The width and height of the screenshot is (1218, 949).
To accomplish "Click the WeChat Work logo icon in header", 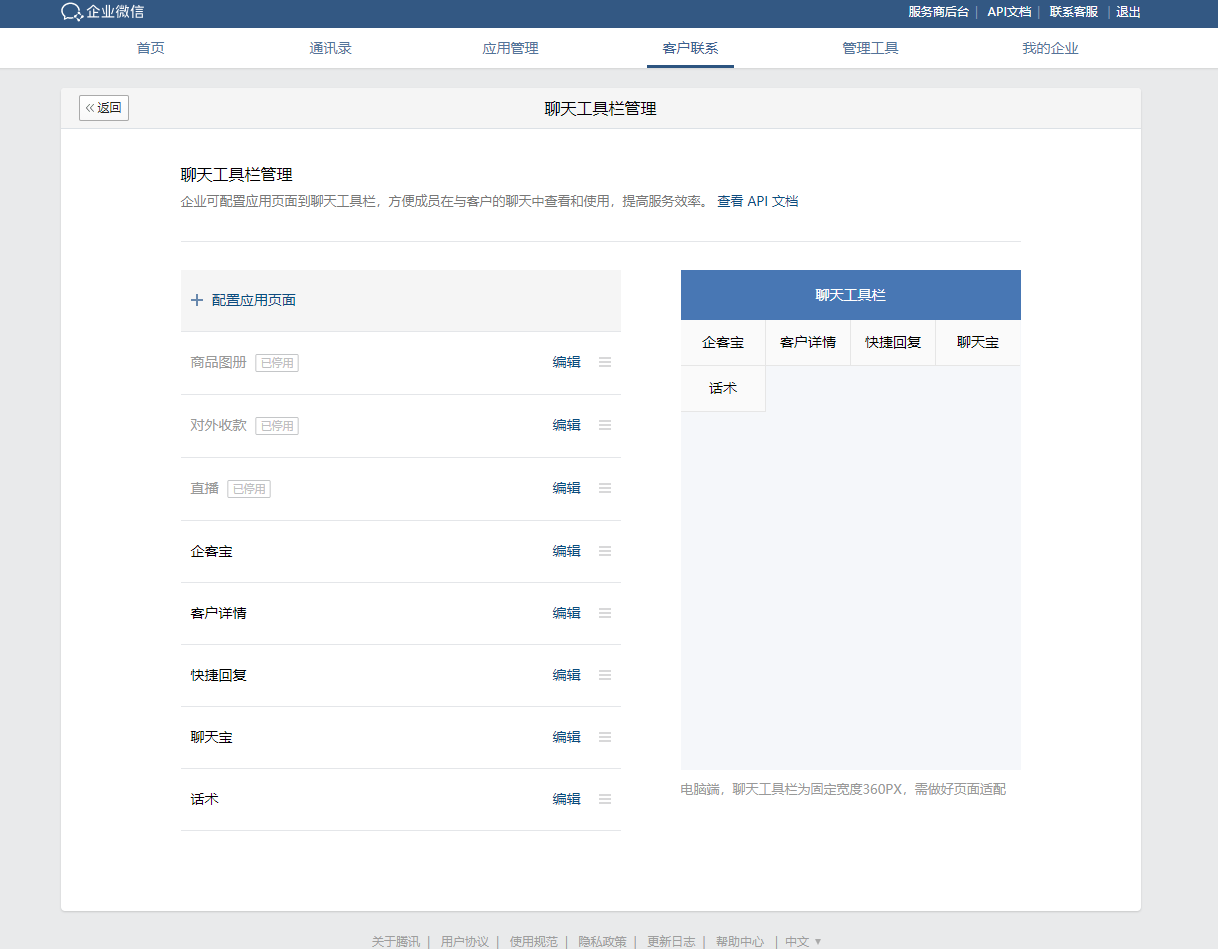I will [x=71, y=13].
